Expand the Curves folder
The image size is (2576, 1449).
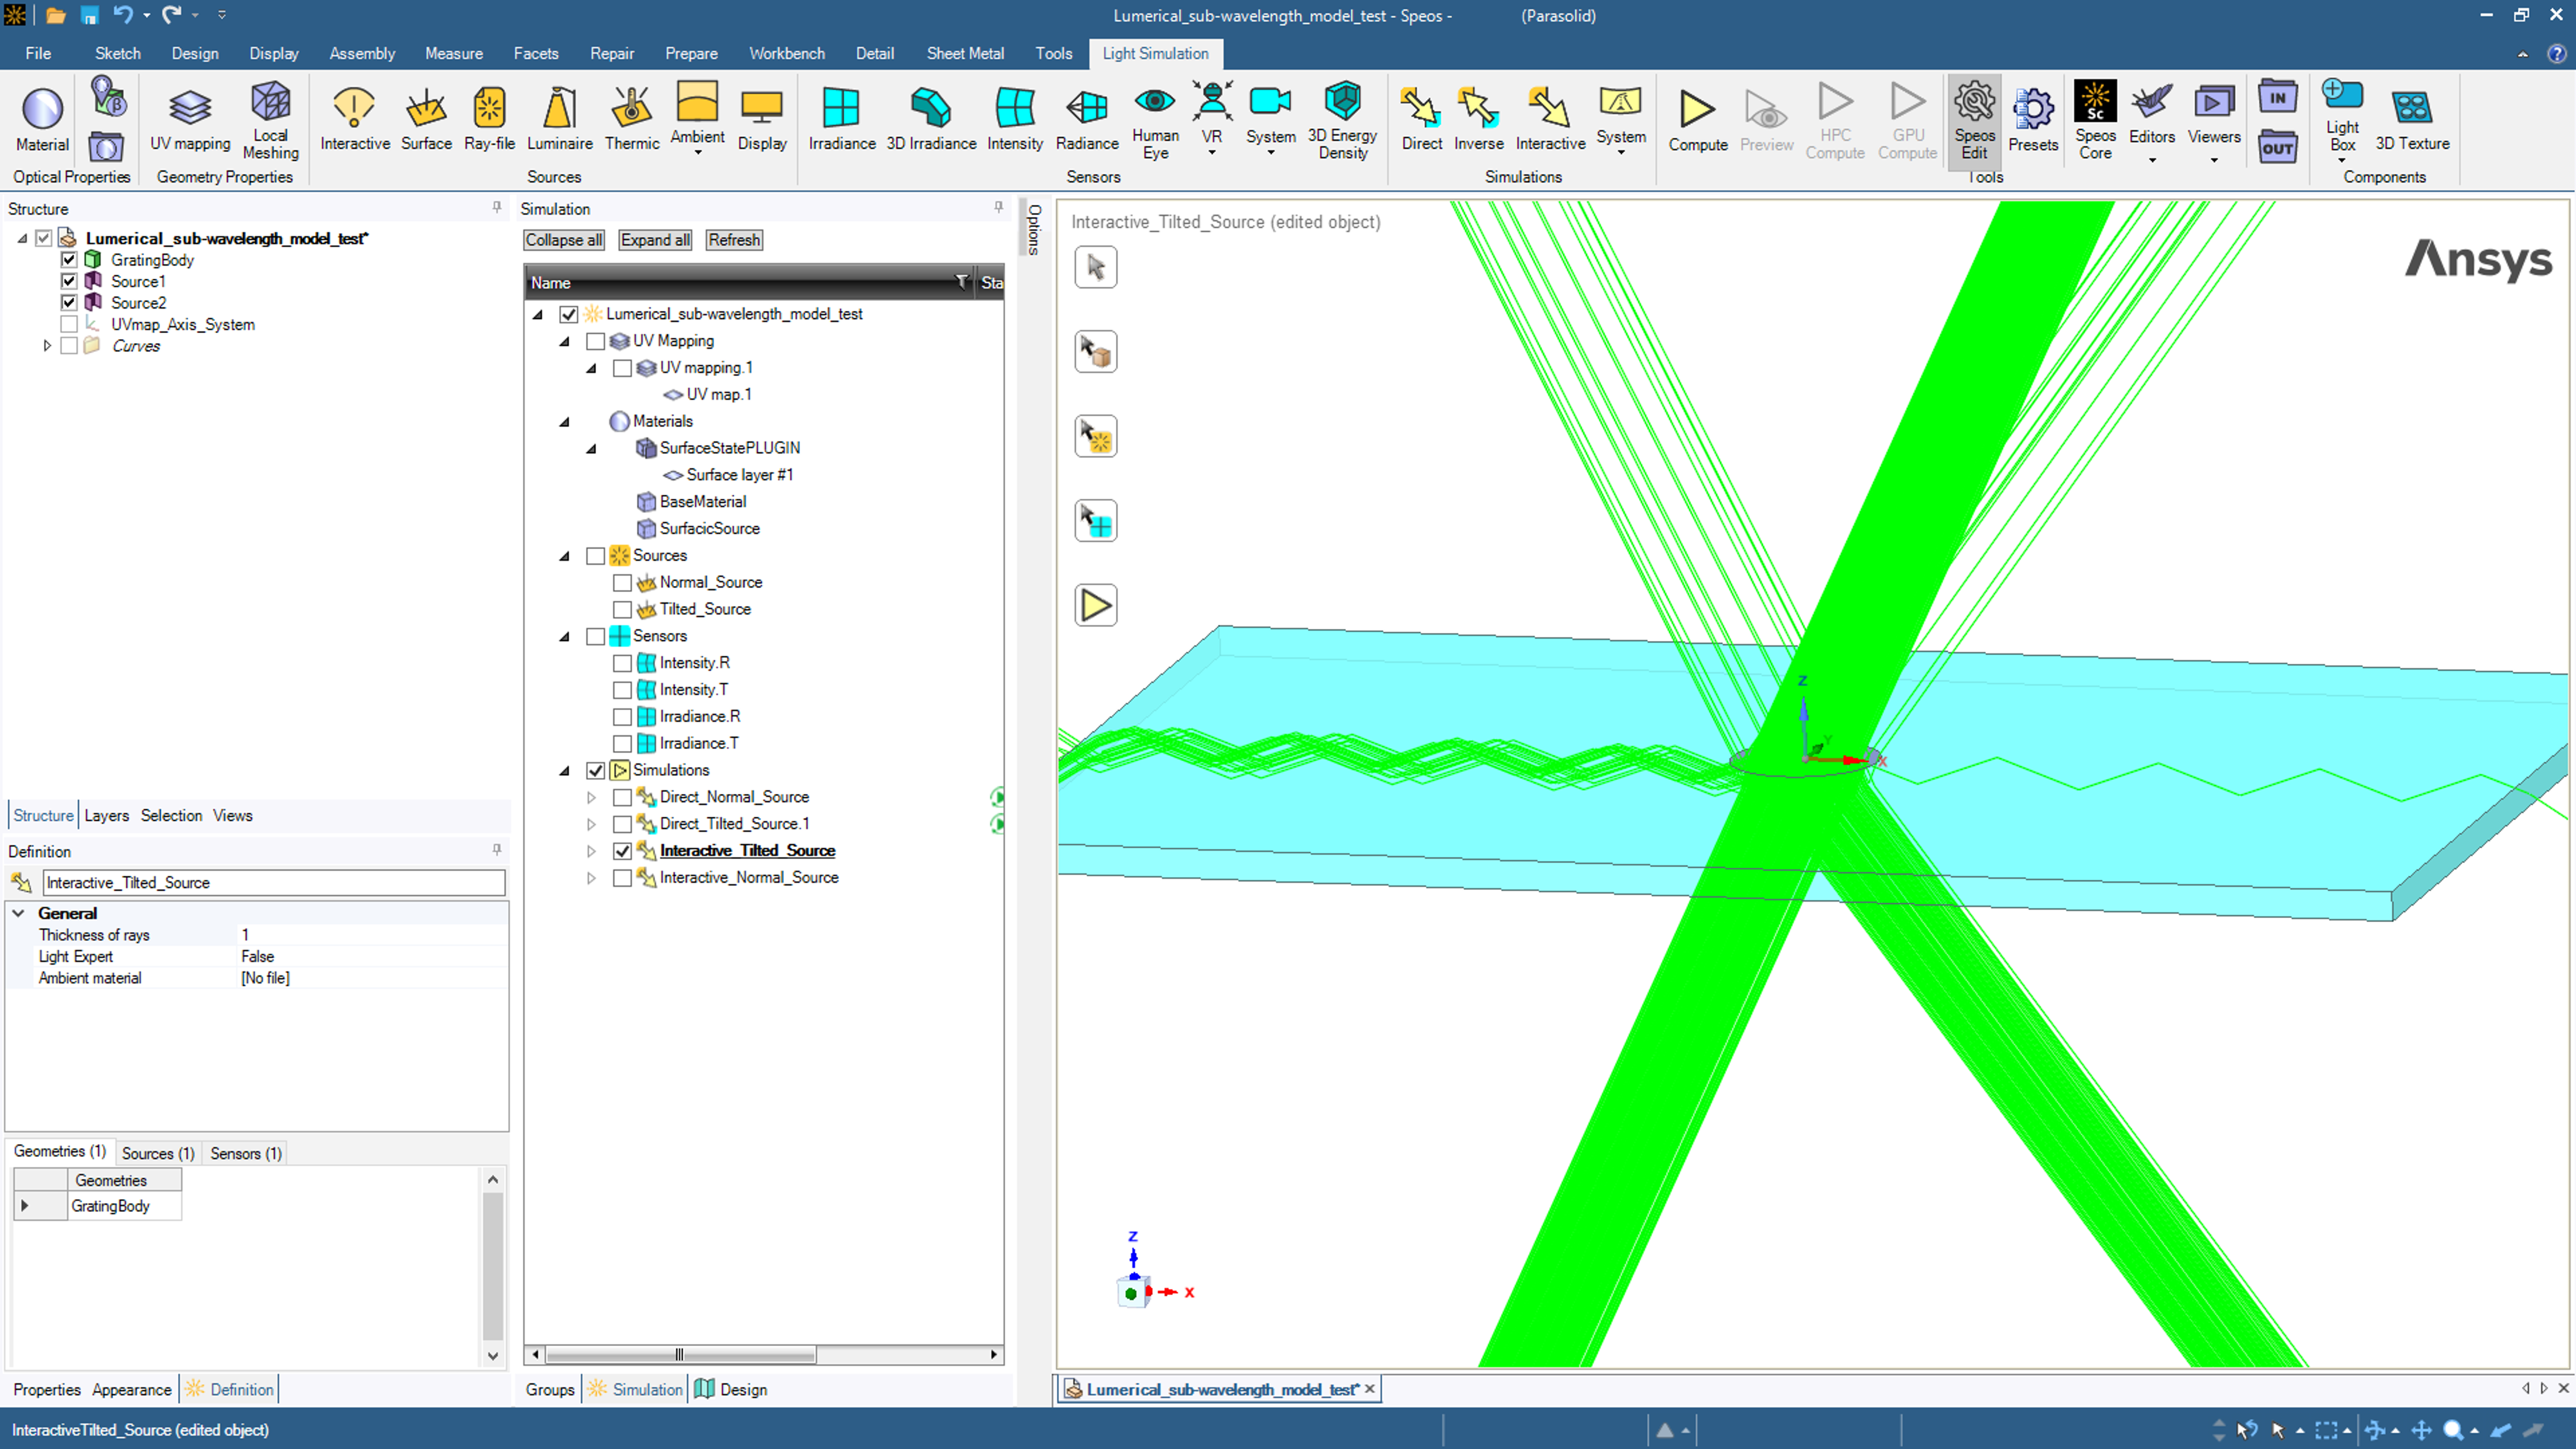(46, 346)
